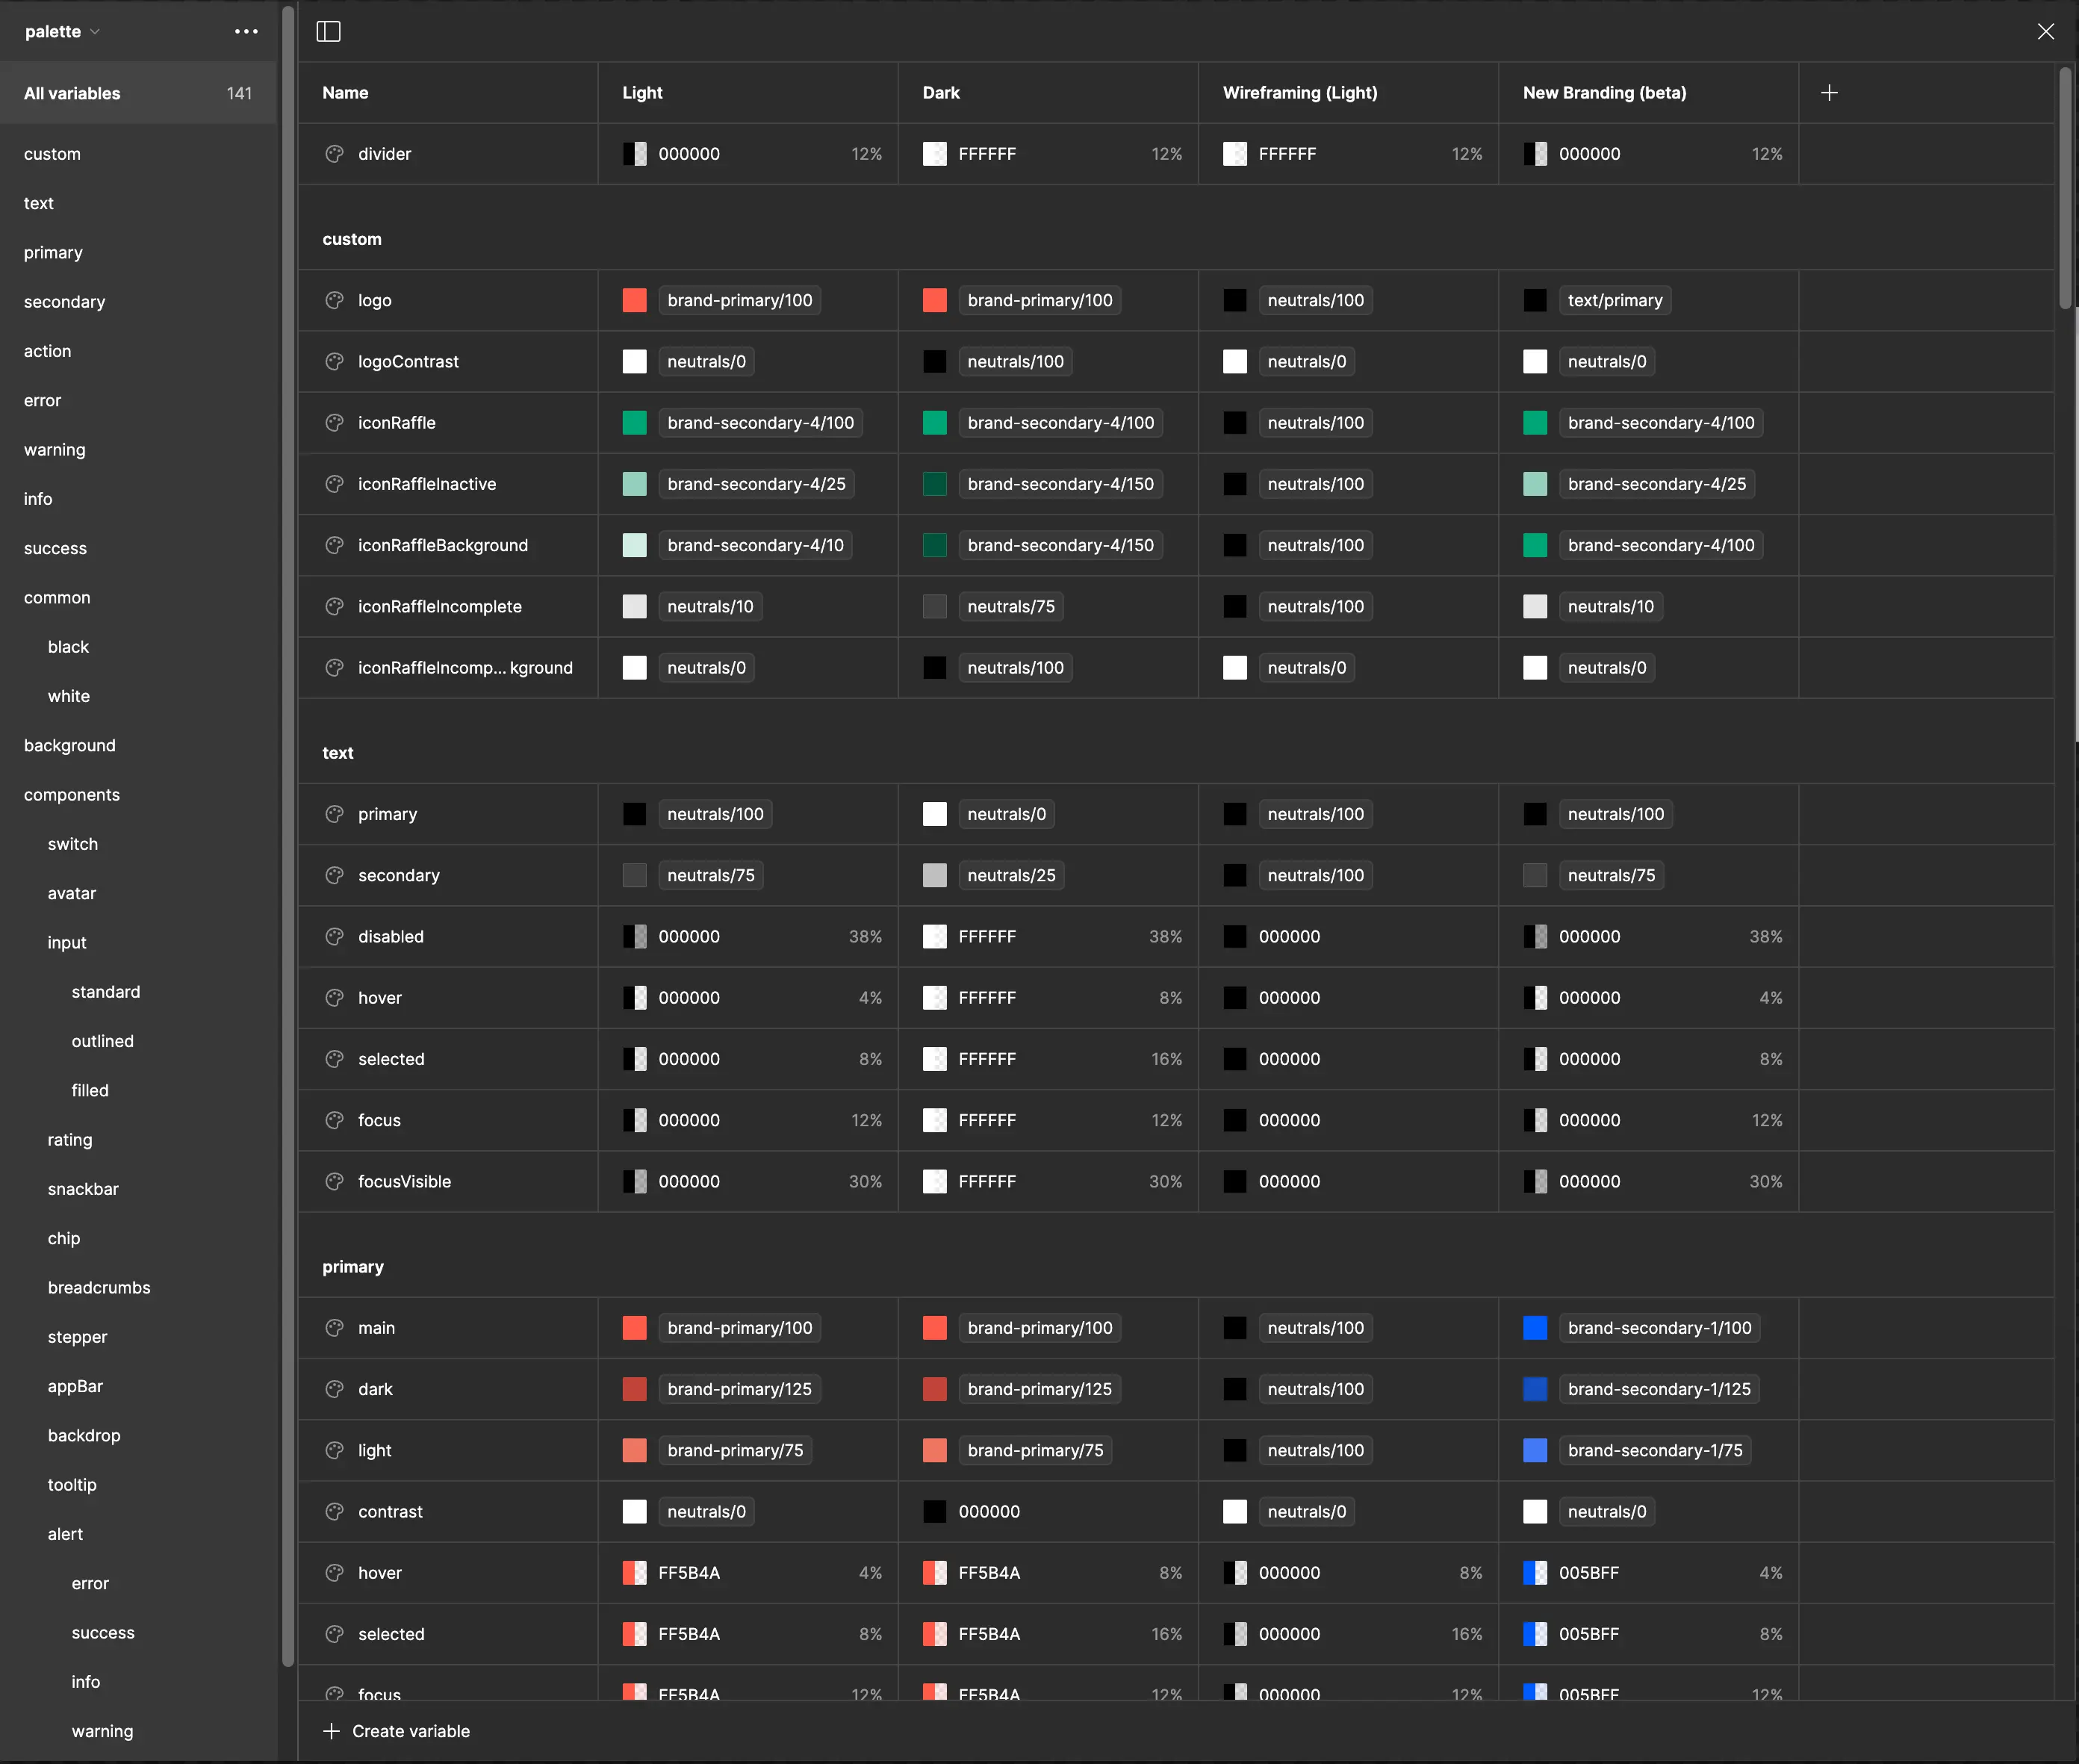Click the palette icon beside logoContrast
This screenshot has height=1764, width=2079.
(334, 361)
